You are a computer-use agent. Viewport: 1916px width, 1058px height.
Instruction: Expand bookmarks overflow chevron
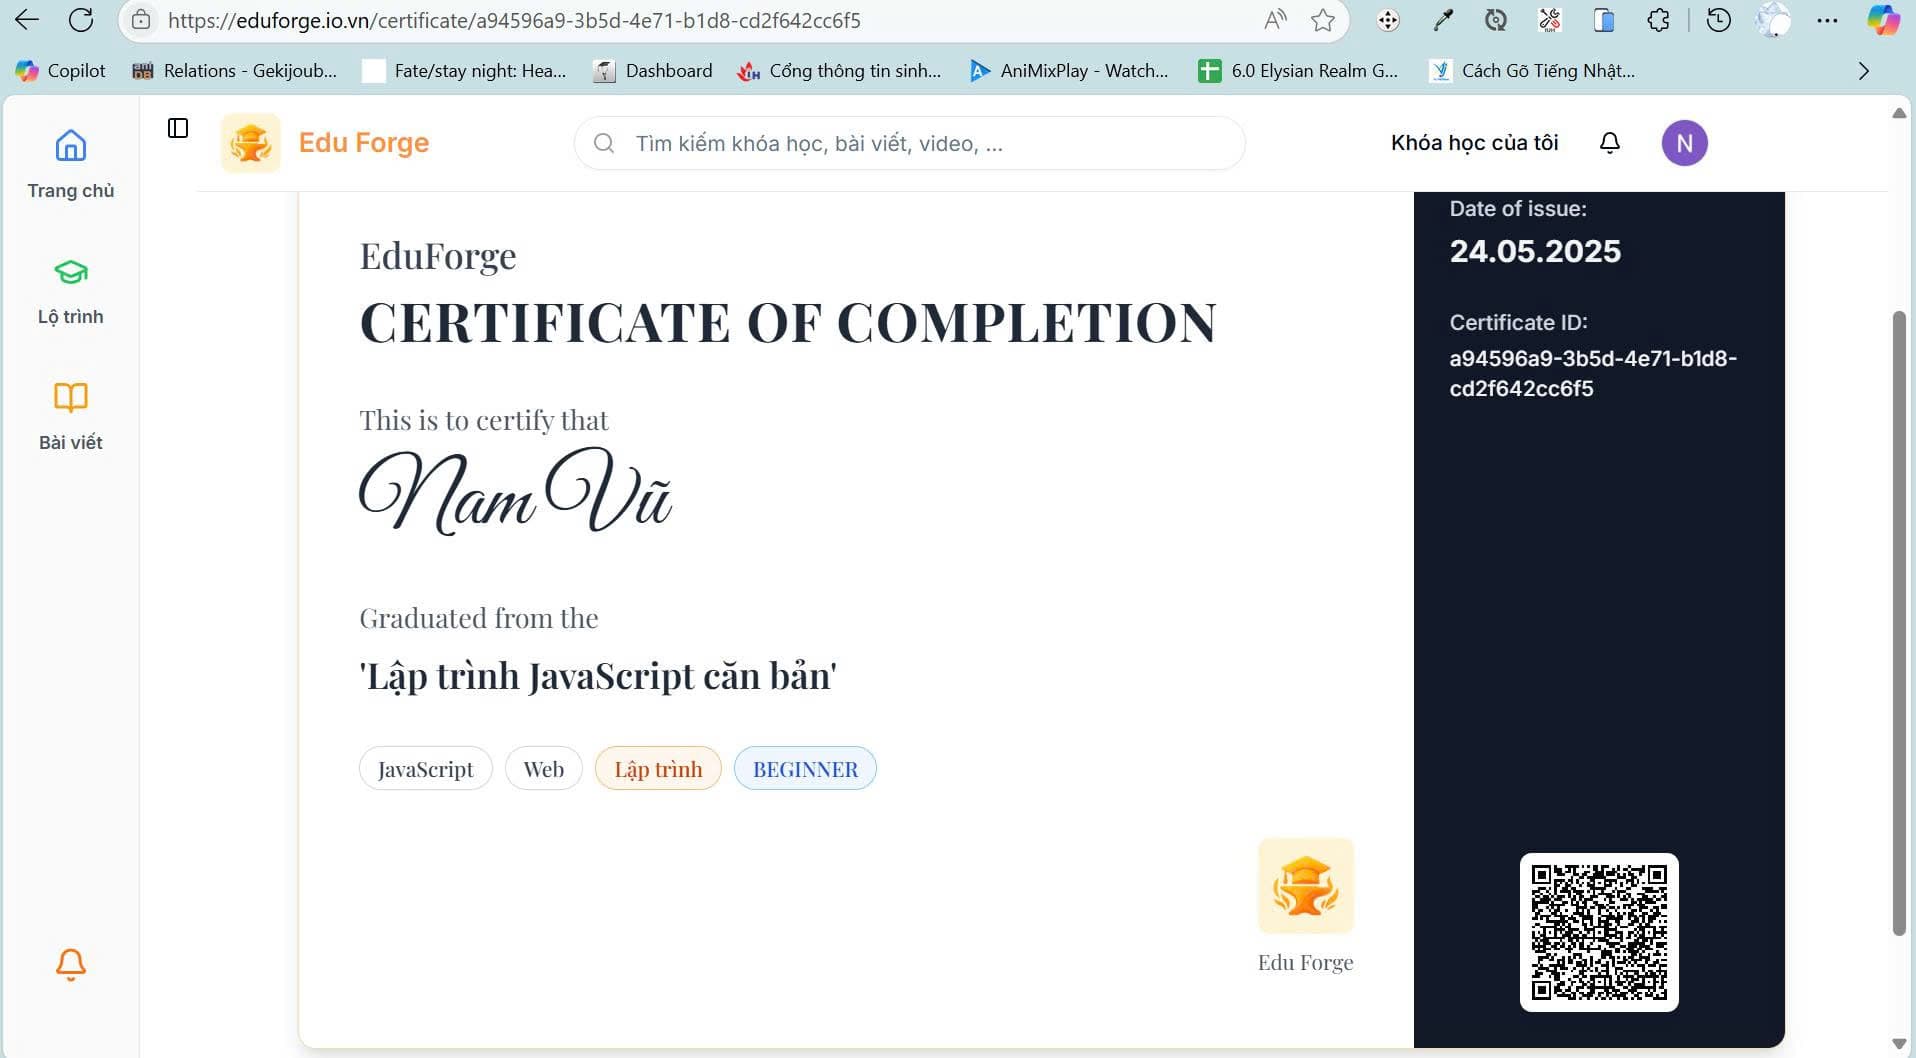(1863, 71)
